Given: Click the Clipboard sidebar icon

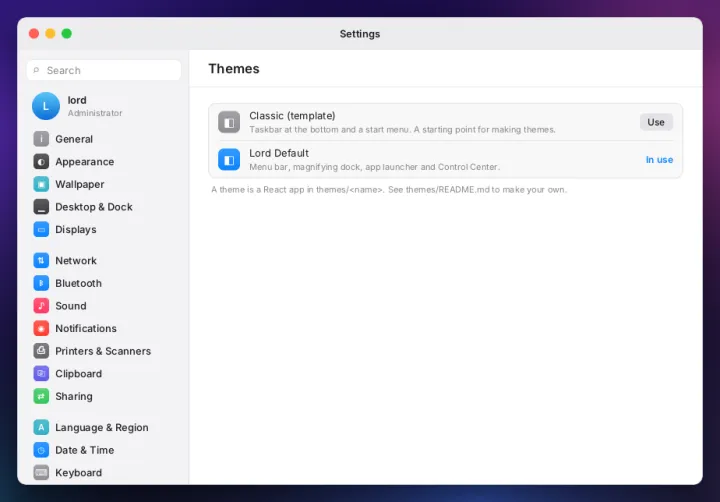Looking at the screenshot, I should [x=41, y=373].
